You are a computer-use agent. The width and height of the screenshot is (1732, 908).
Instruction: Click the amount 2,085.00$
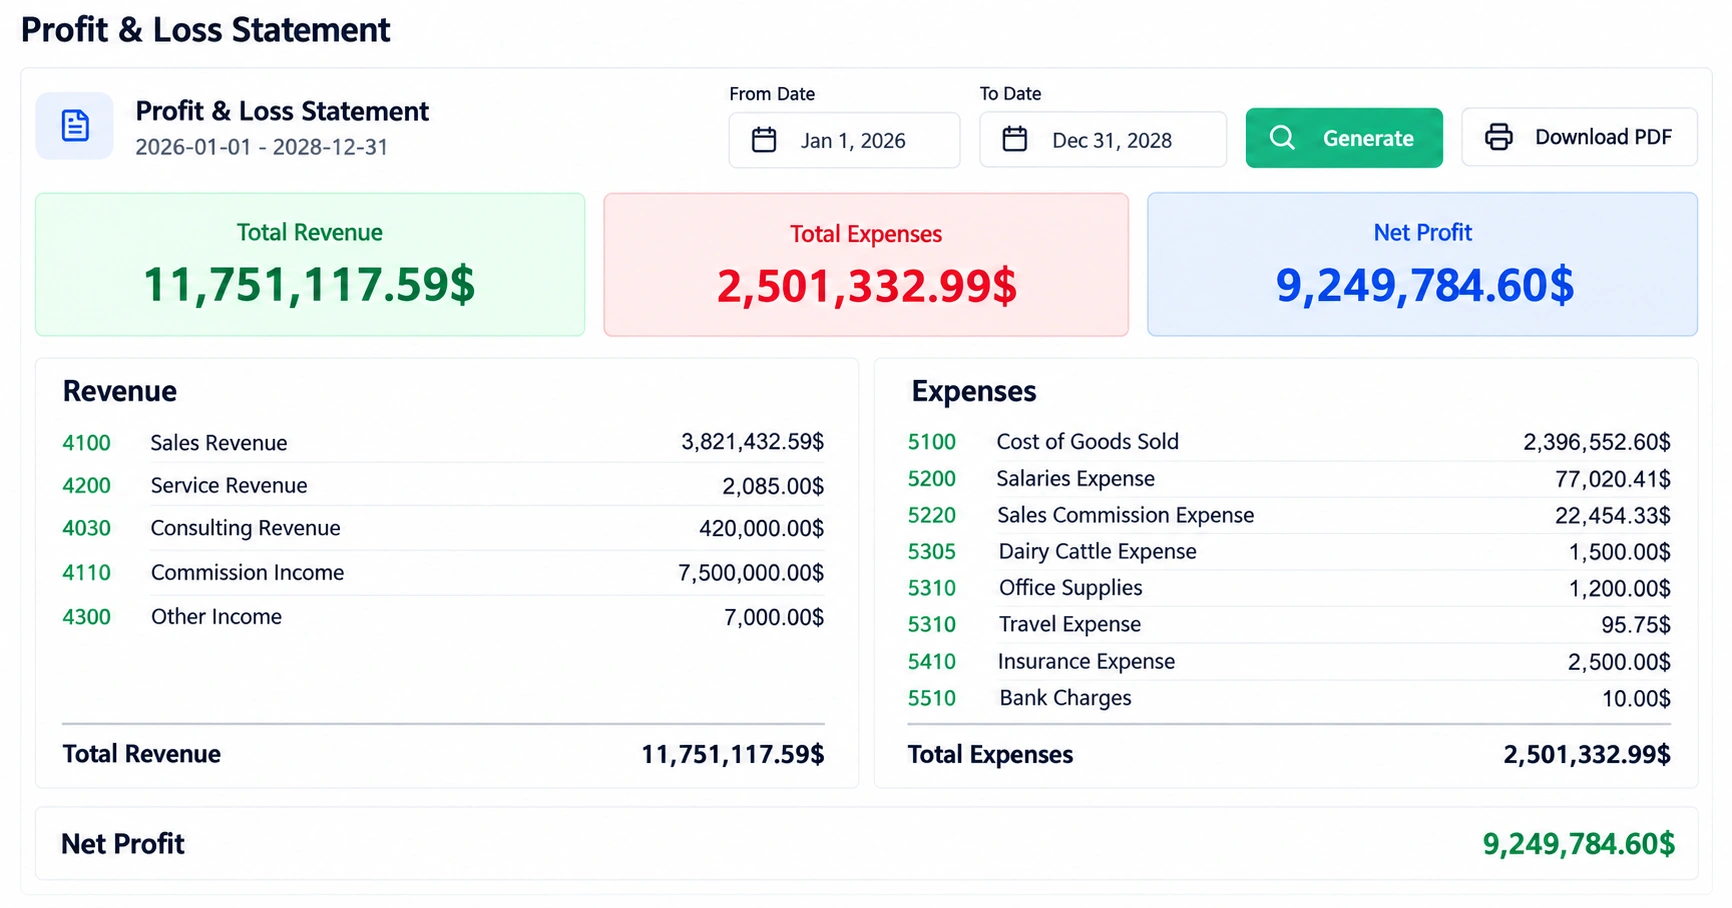point(773,486)
